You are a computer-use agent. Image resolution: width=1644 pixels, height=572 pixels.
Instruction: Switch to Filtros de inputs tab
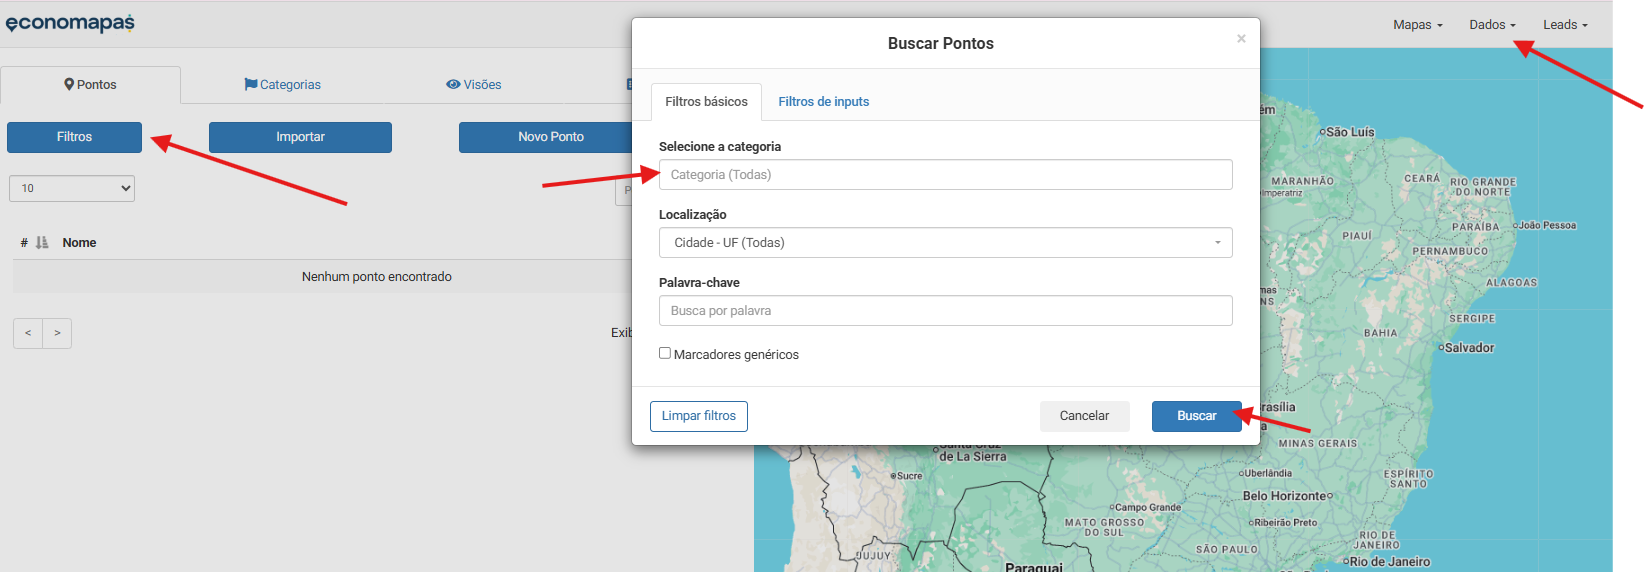coord(823,102)
